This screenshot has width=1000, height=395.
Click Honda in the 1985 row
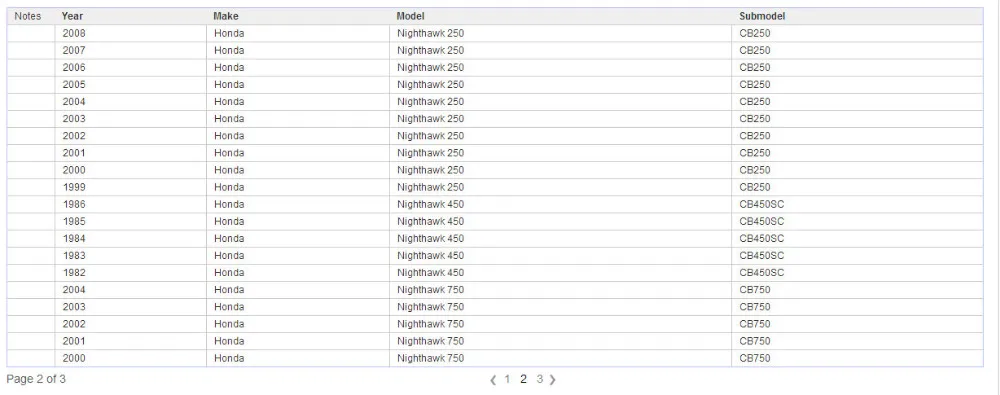[x=229, y=221]
